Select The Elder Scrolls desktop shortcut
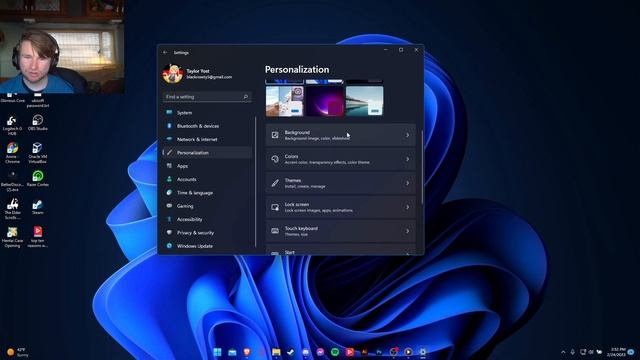Screen dimensions: 640x360 (x=12, y=209)
